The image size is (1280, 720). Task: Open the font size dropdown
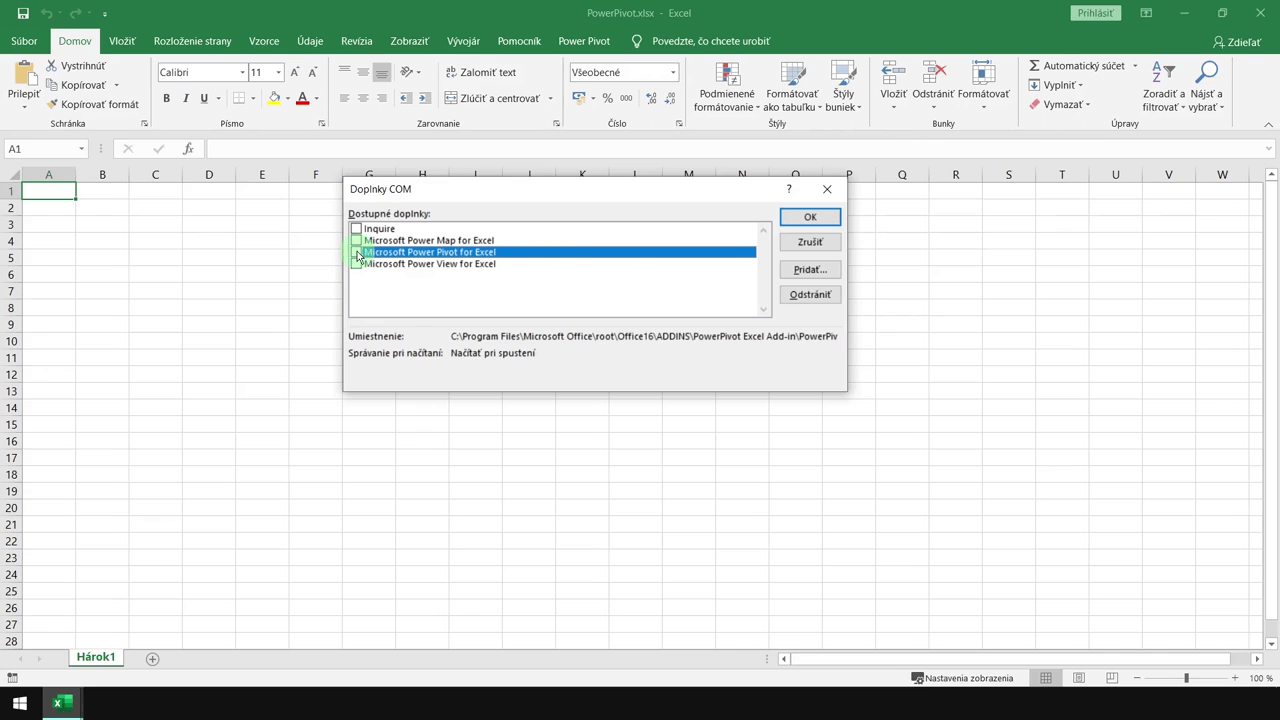point(278,72)
